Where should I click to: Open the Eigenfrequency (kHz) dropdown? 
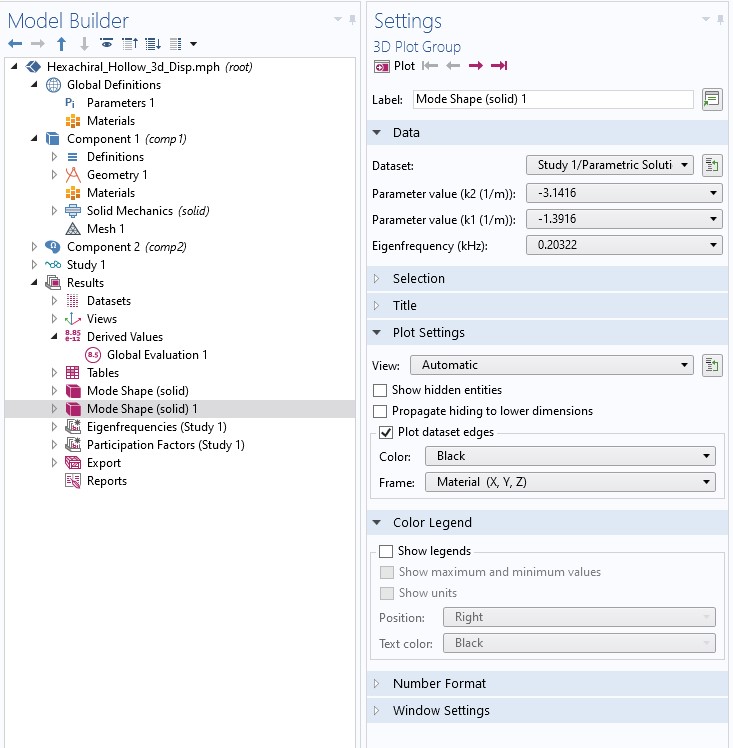(x=623, y=245)
